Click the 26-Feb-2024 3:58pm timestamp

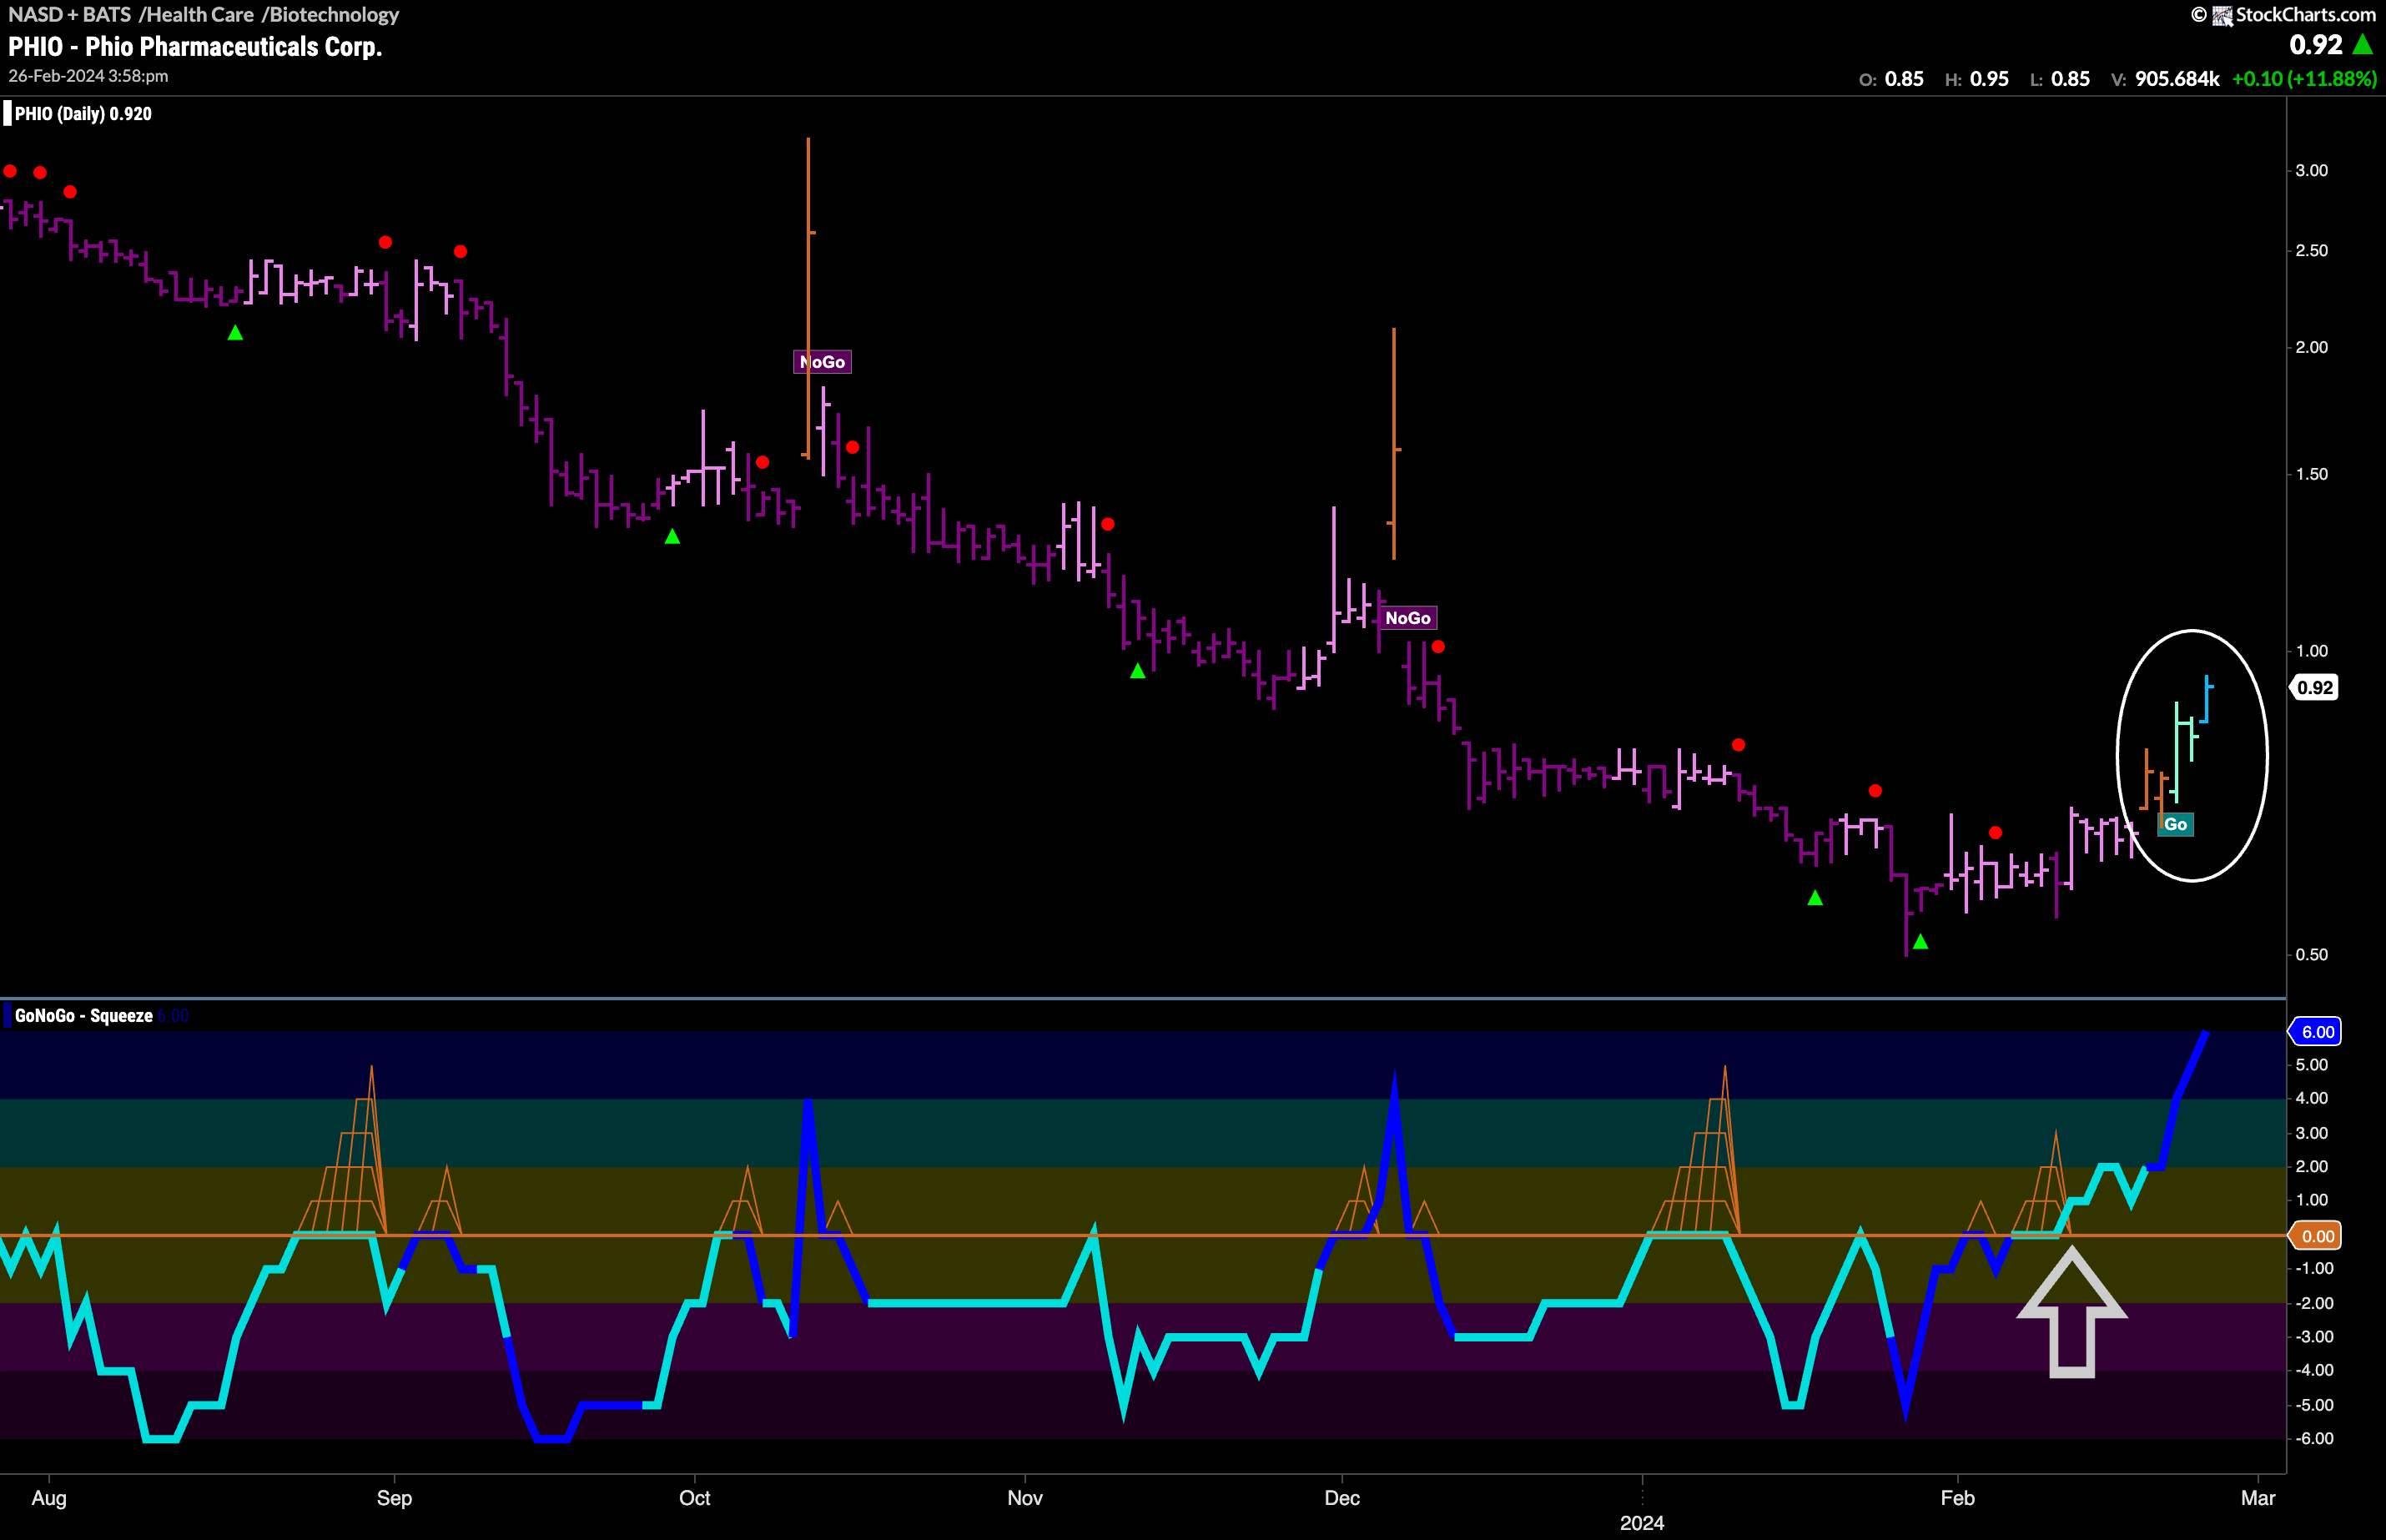tap(88, 76)
